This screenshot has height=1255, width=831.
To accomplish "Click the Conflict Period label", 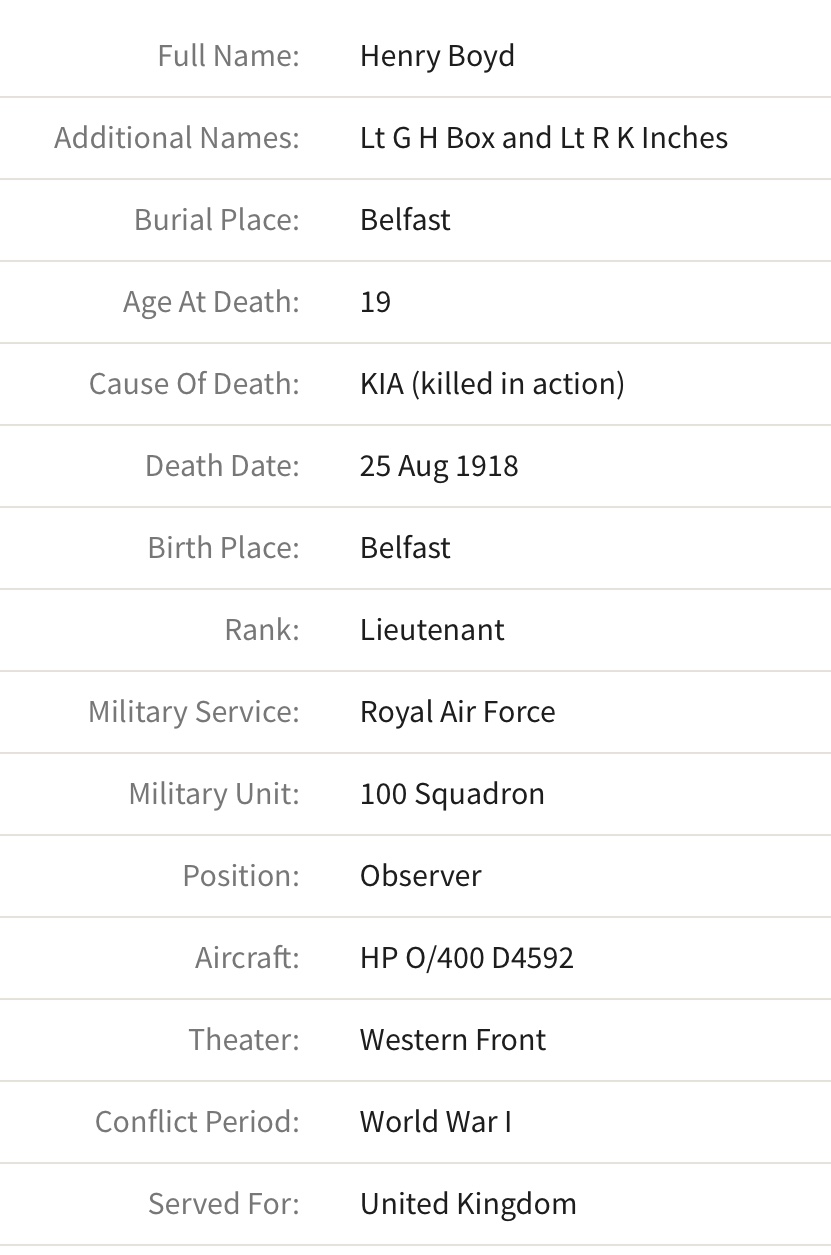I will click(197, 1122).
